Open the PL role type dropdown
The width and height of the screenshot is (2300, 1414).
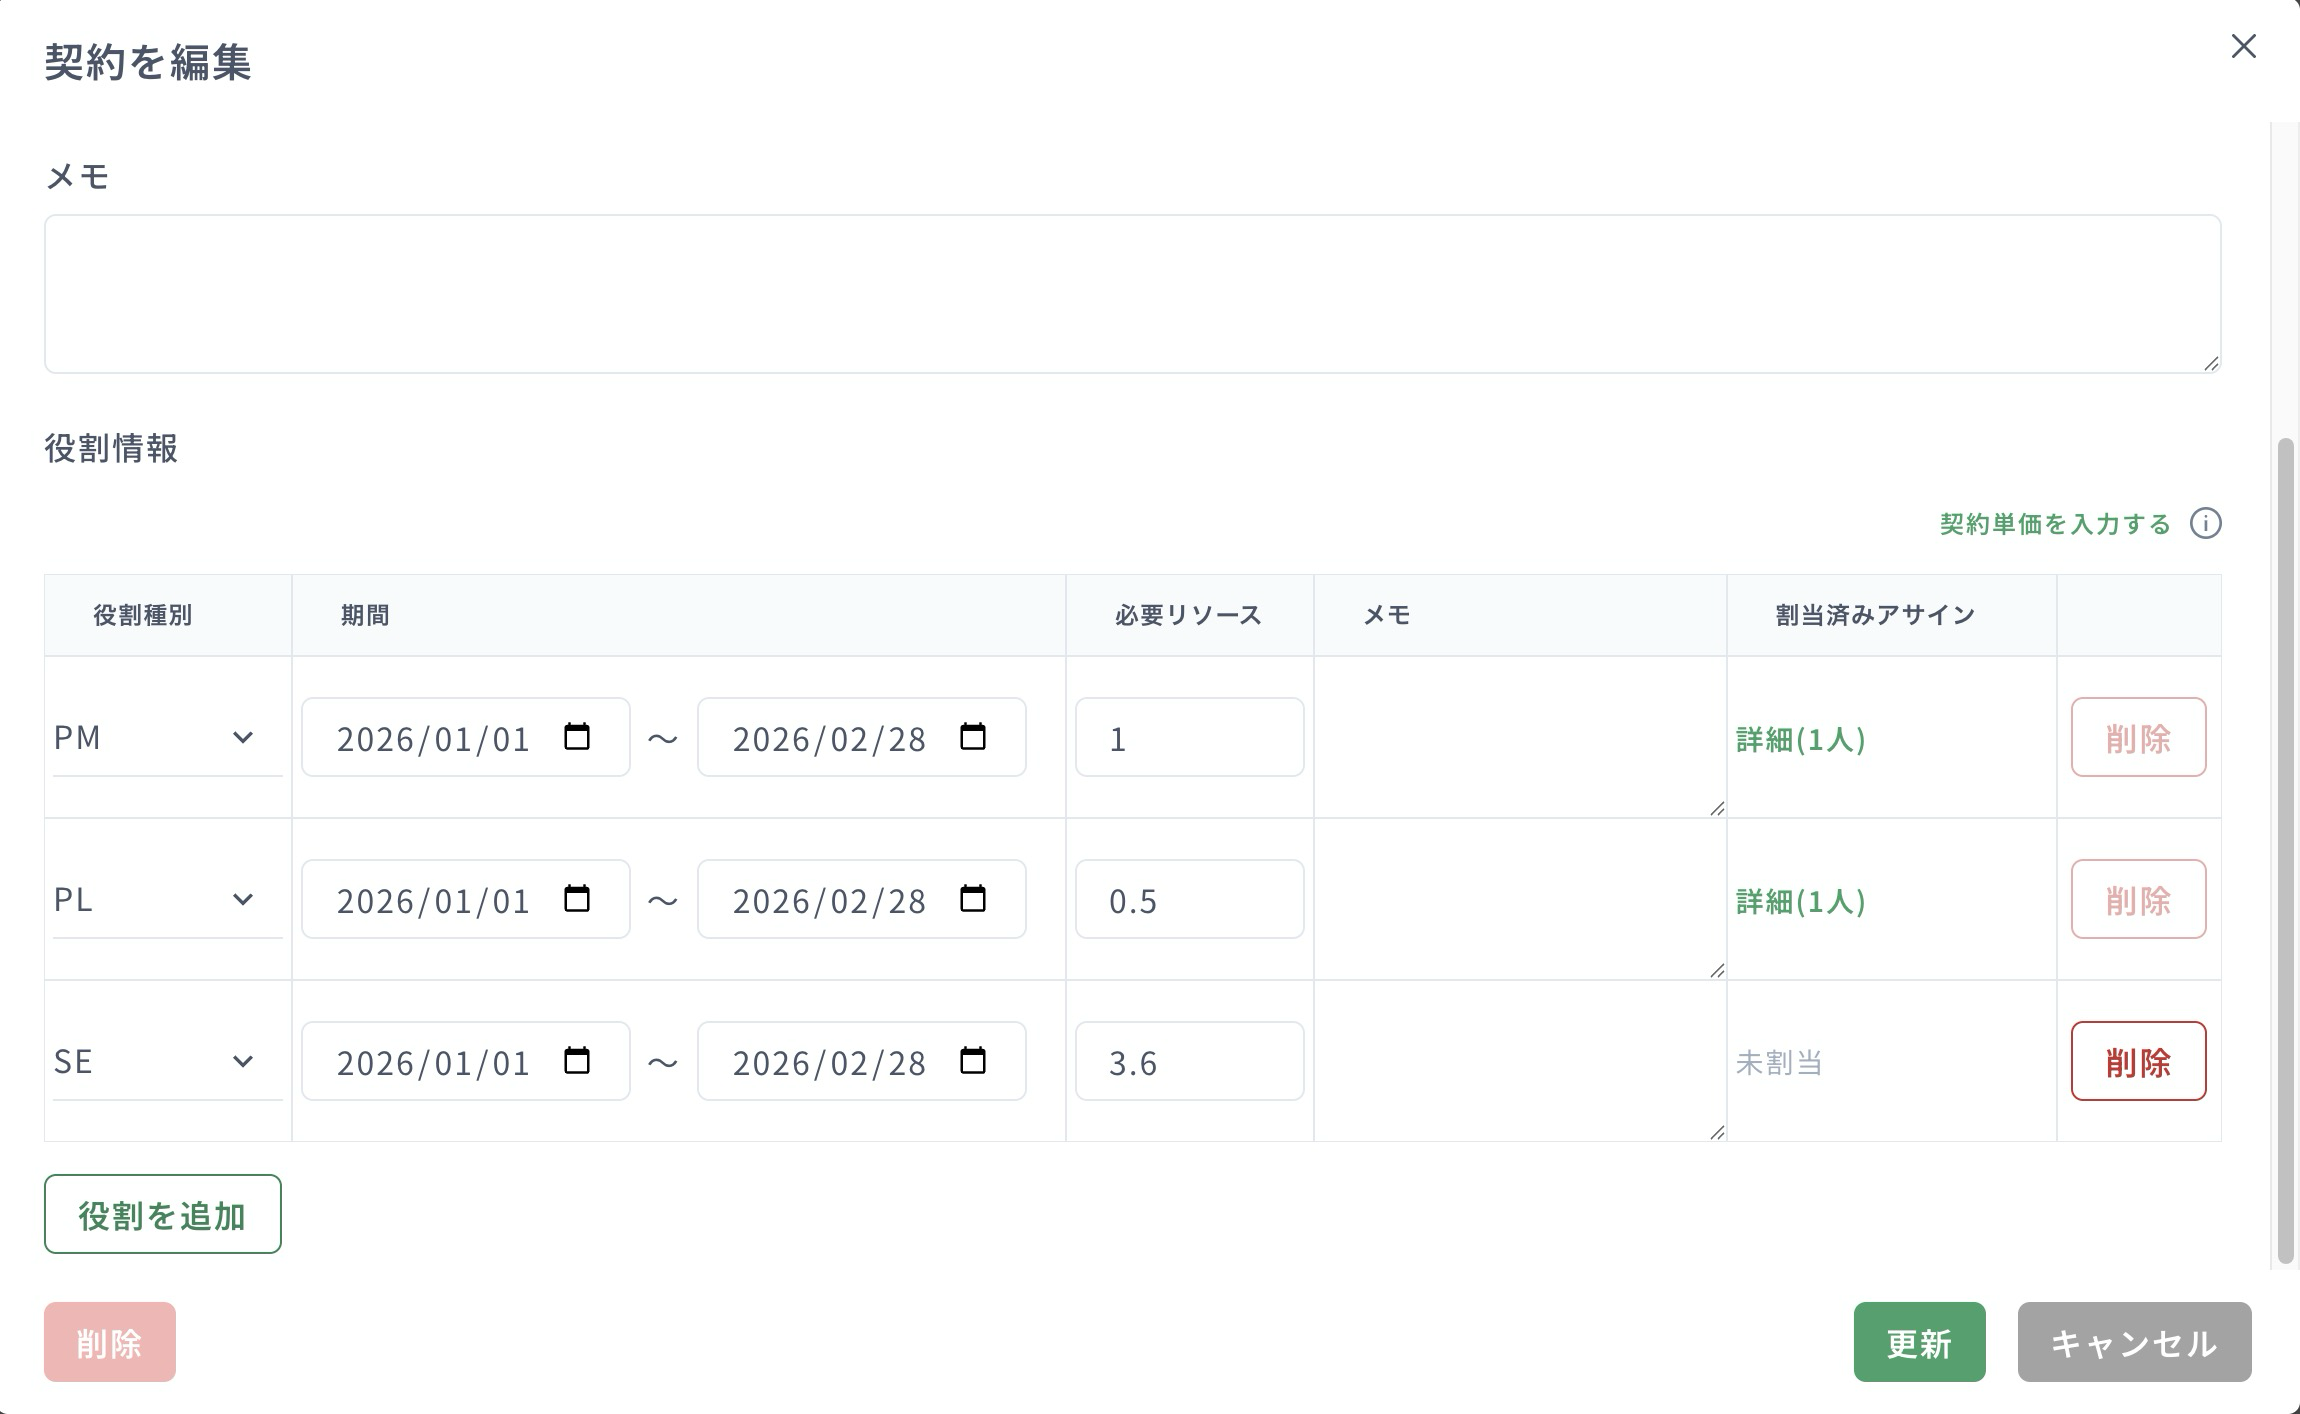(x=167, y=900)
